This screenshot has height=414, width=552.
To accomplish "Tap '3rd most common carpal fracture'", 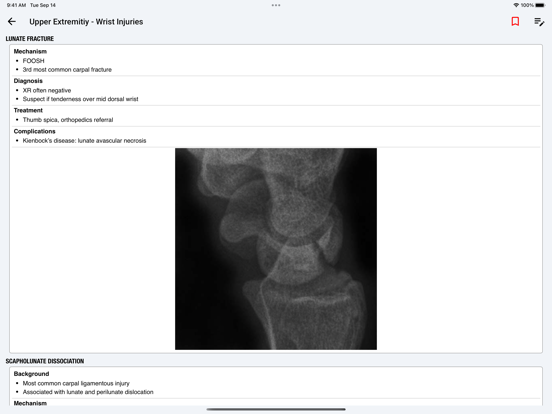I will 67,70.
